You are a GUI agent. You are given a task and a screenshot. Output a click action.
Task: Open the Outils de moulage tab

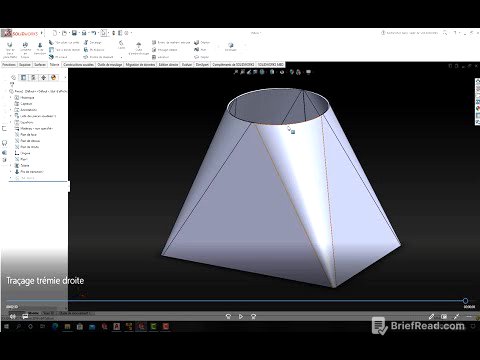tap(110, 65)
